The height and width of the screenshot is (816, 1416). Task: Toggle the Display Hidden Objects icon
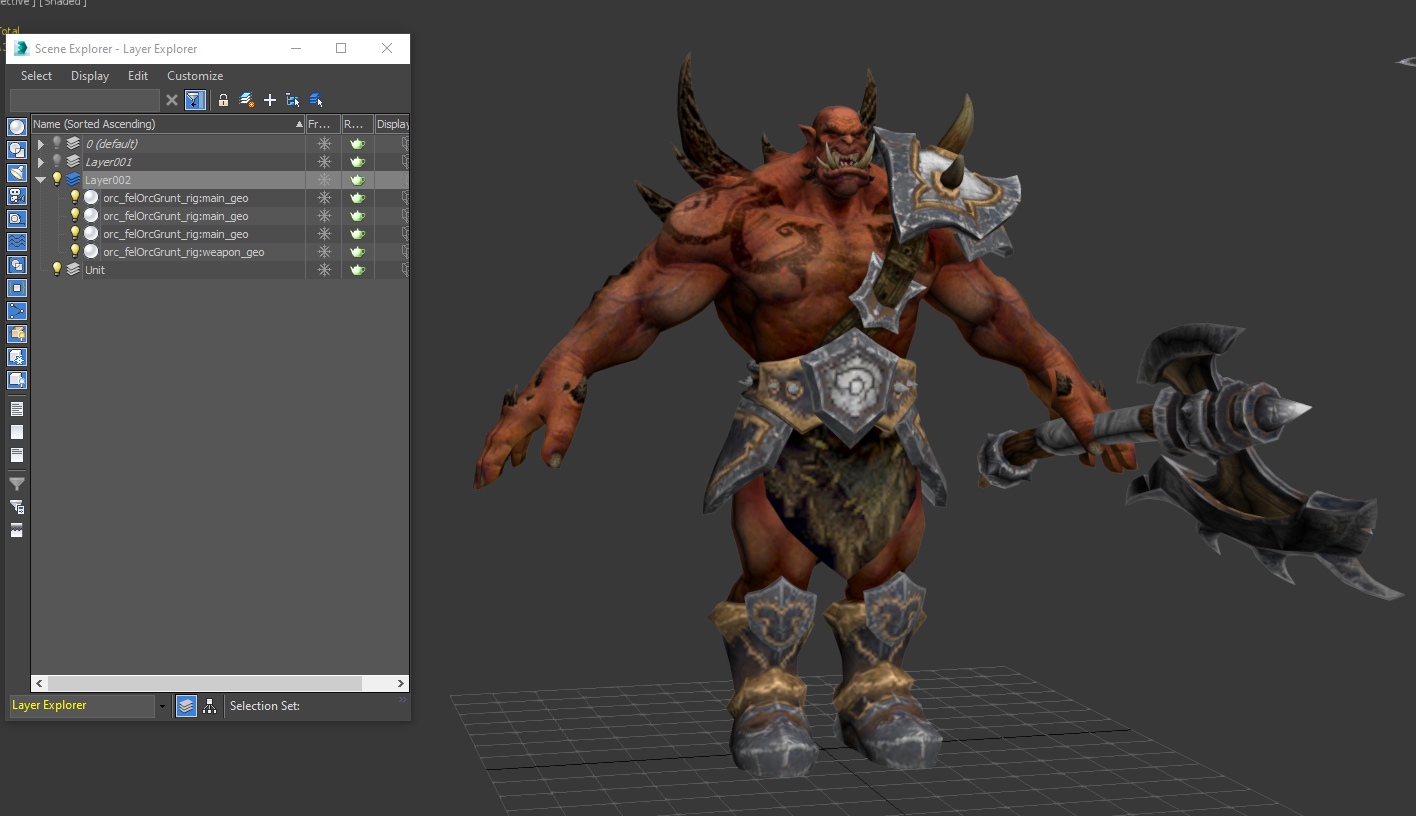[17, 380]
